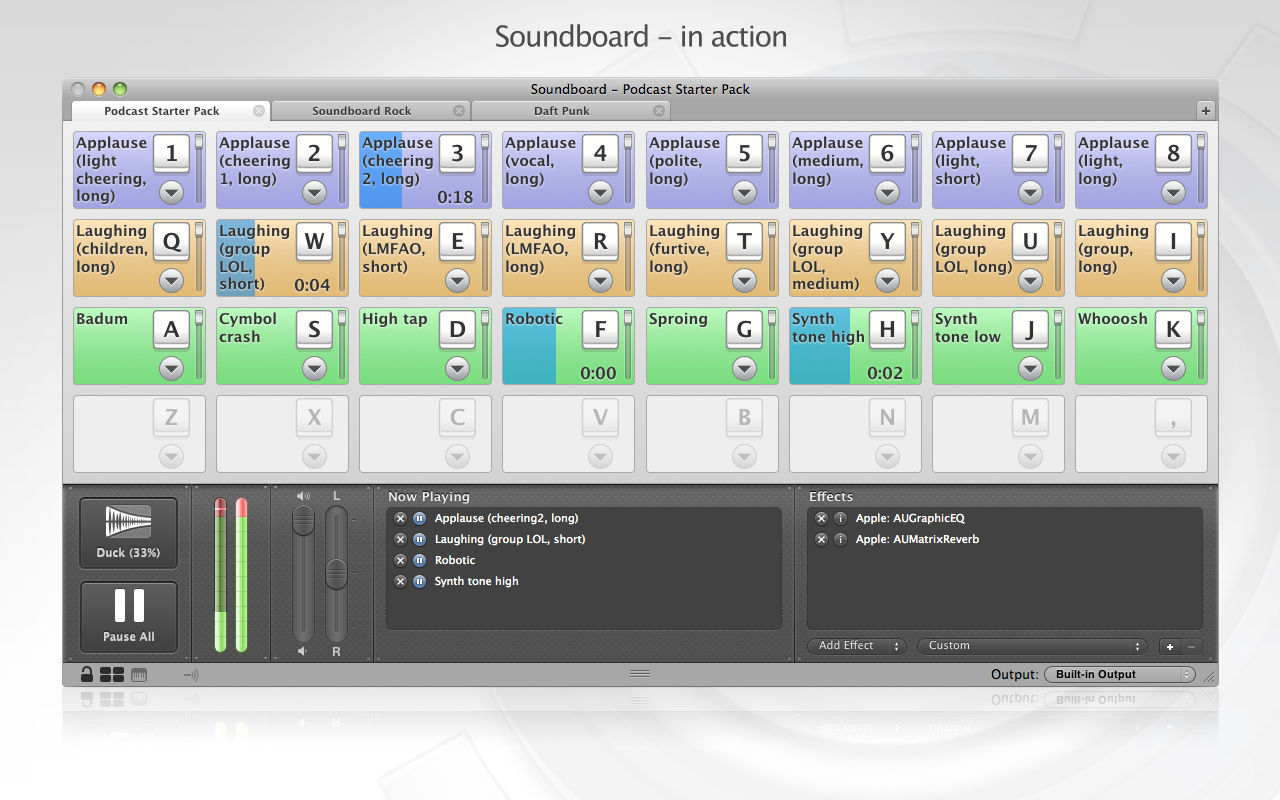Open options arrow for Laughing (children, long)

point(171,280)
